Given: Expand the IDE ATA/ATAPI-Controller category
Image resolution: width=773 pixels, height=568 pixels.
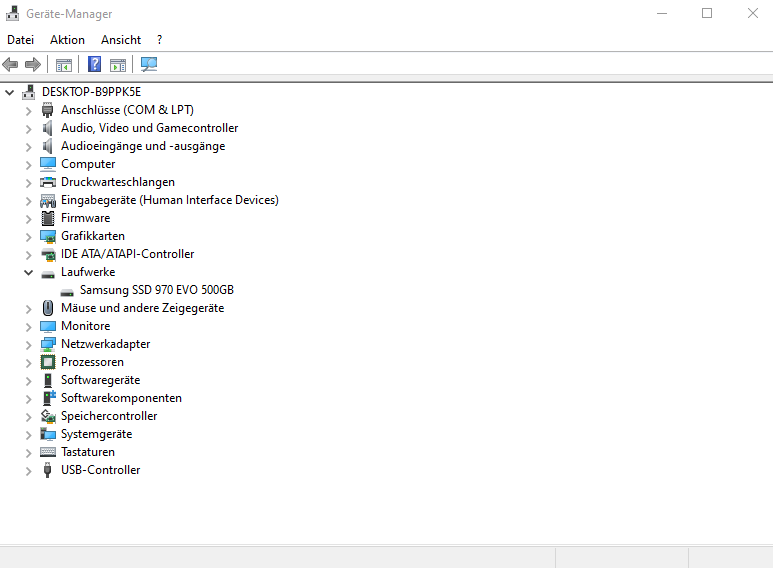Looking at the screenshot, I should tap(29, 254).
